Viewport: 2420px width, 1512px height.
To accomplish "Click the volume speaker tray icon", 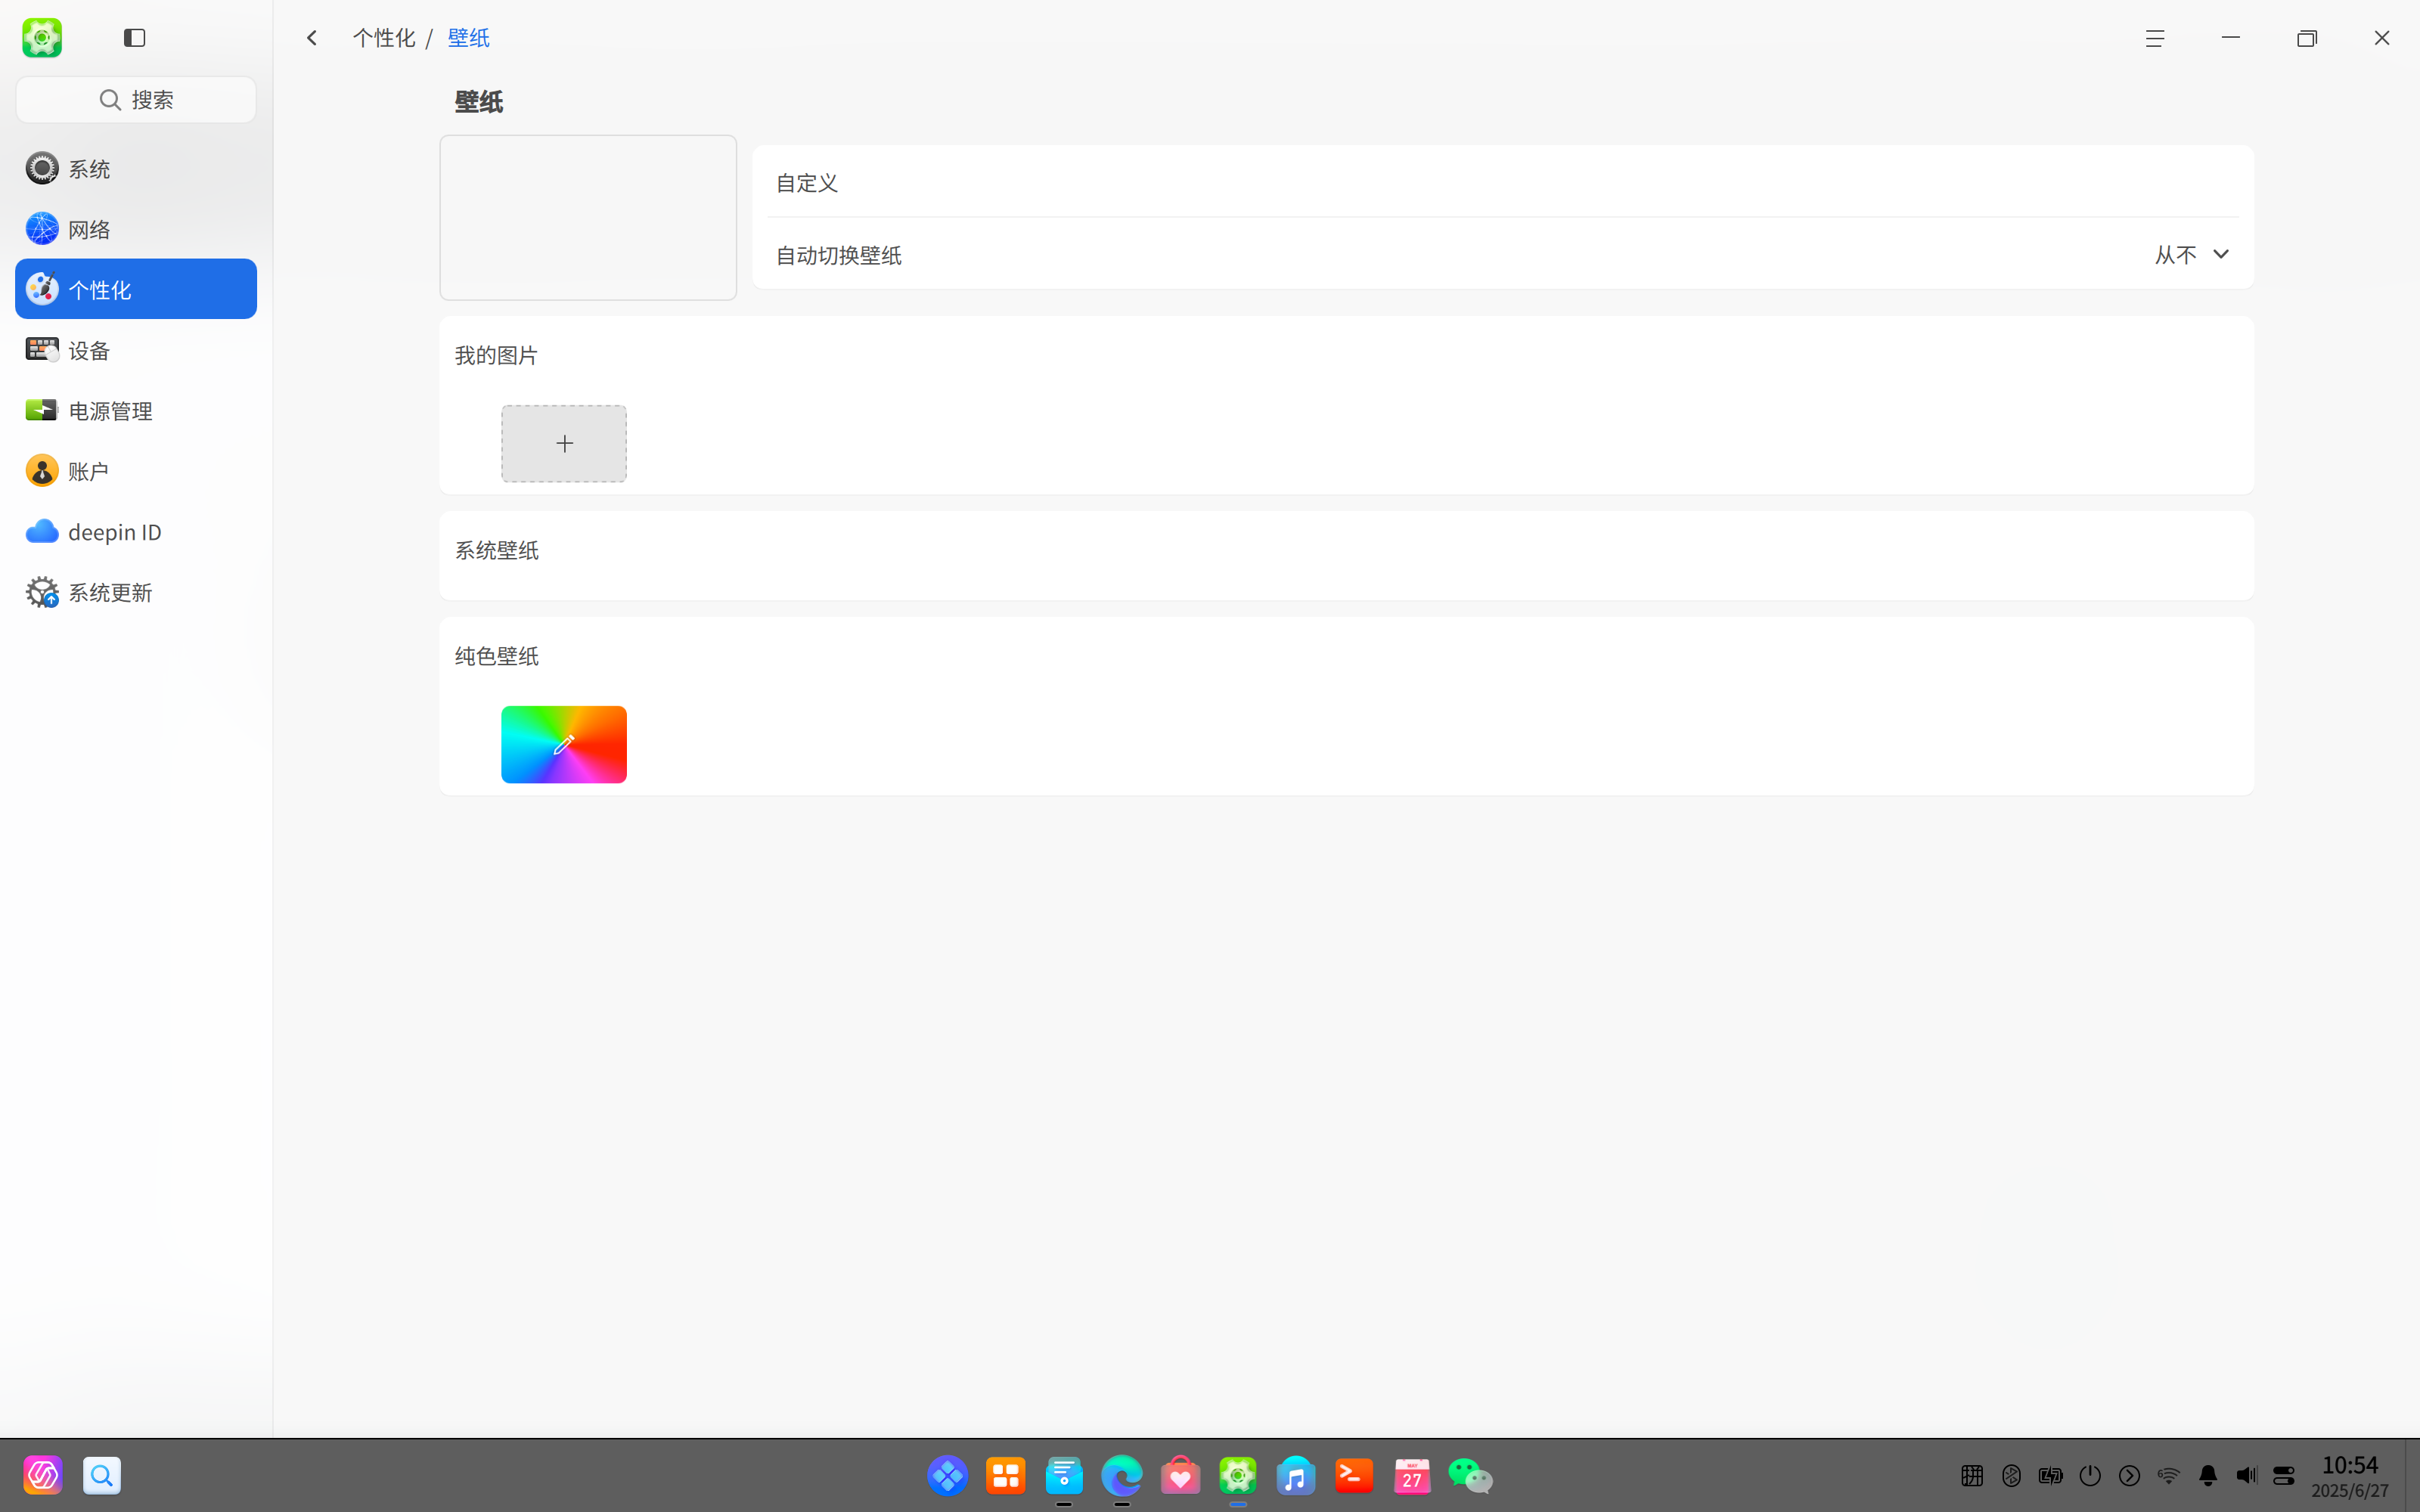I will (2246, 1475).
